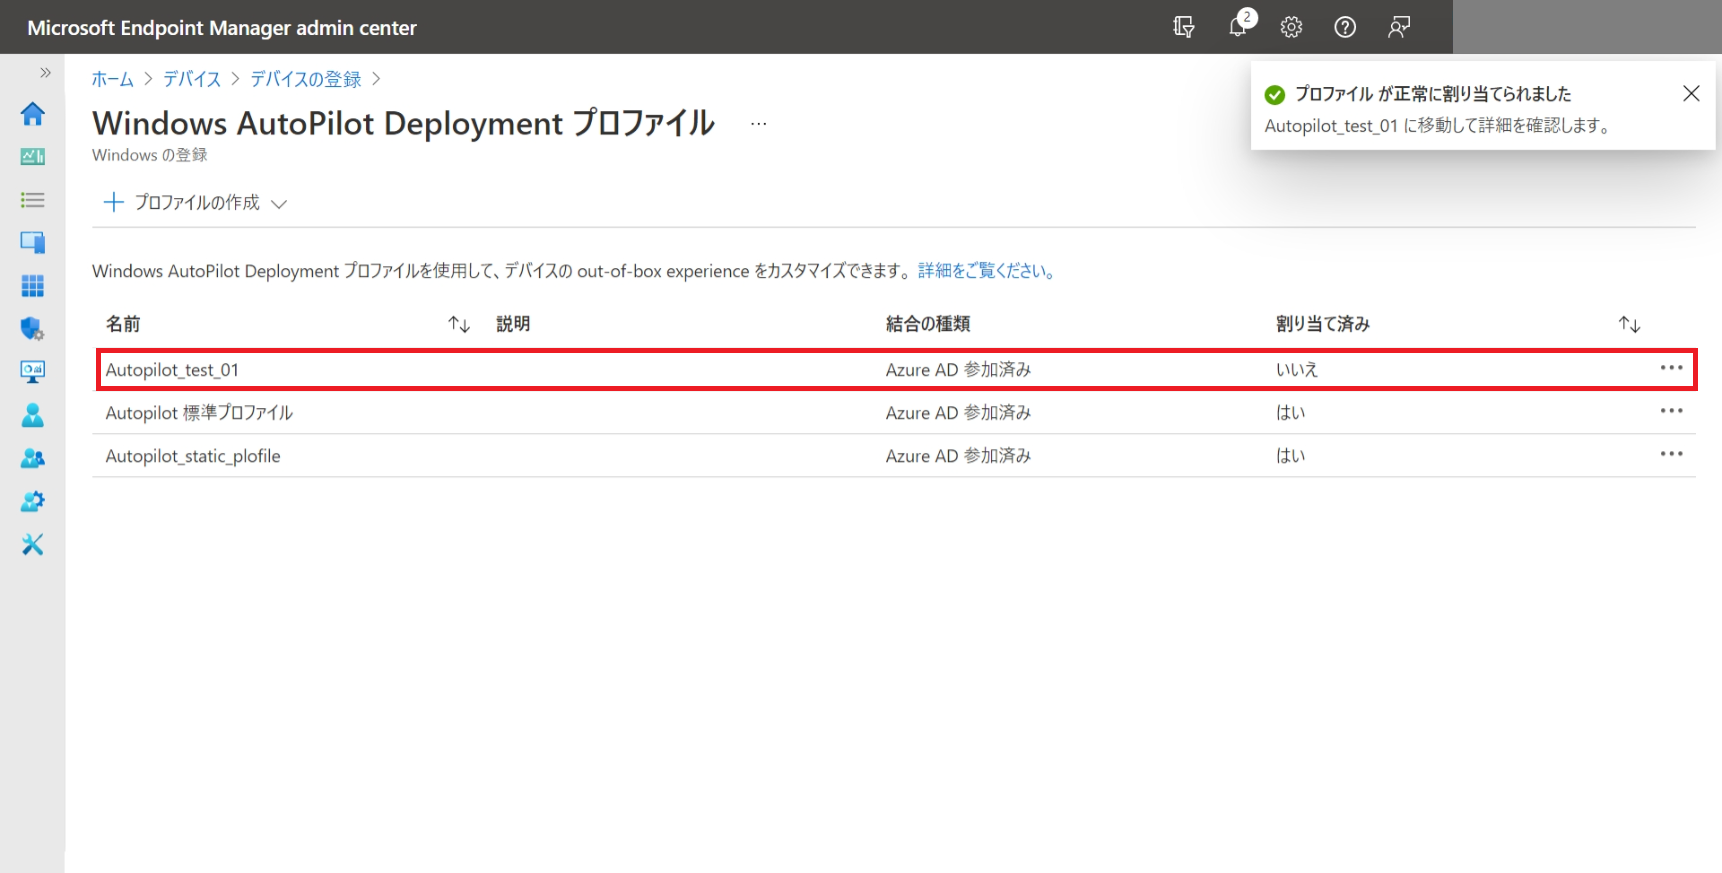
Task: Click Microsoft Endpoint Manager admin center title
Action: tap(222, 28)
